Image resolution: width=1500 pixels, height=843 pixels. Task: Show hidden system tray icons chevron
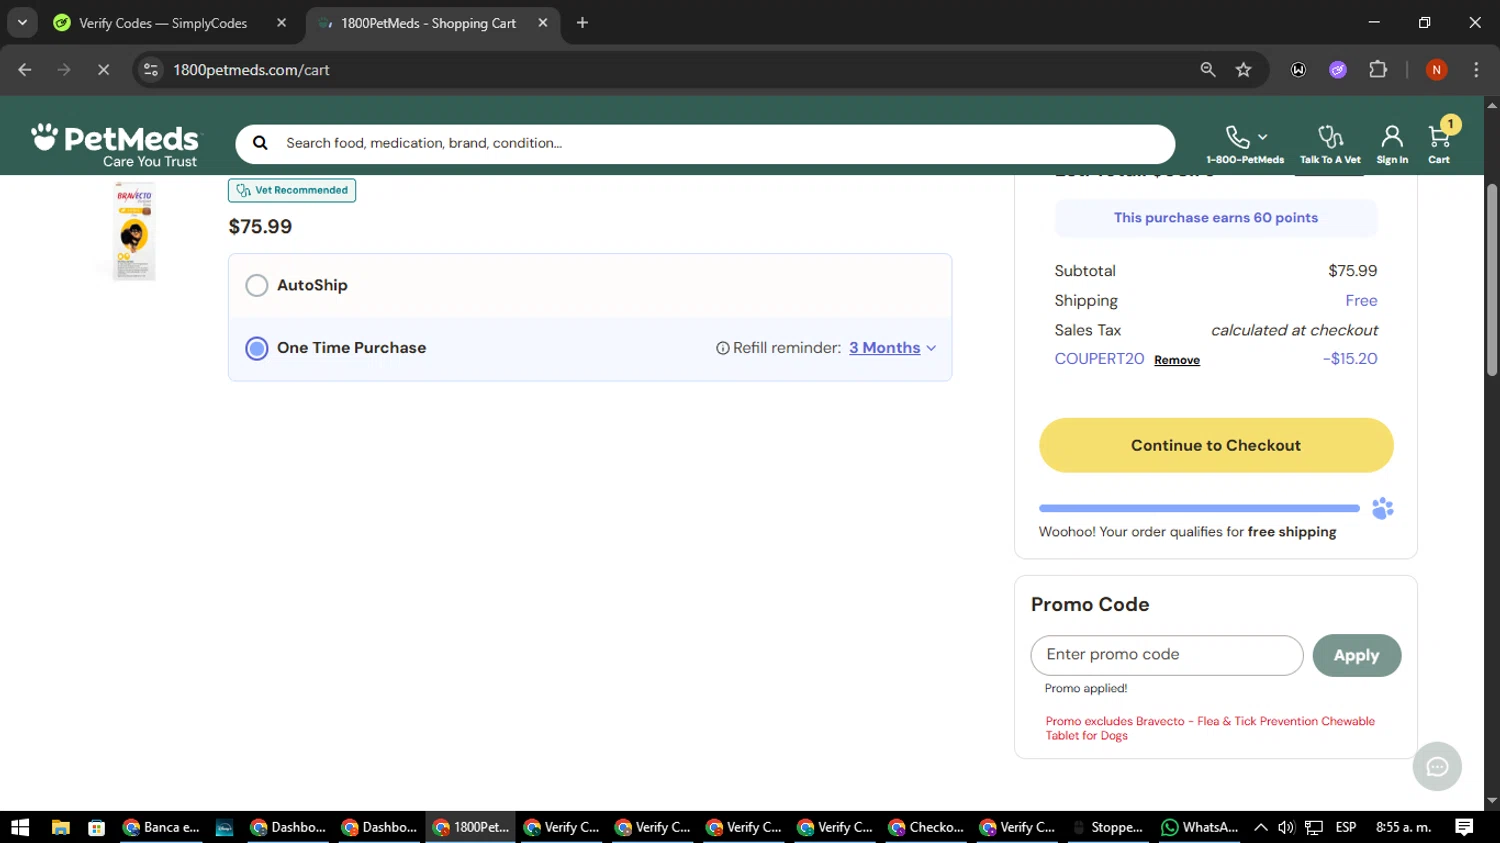1260,827
